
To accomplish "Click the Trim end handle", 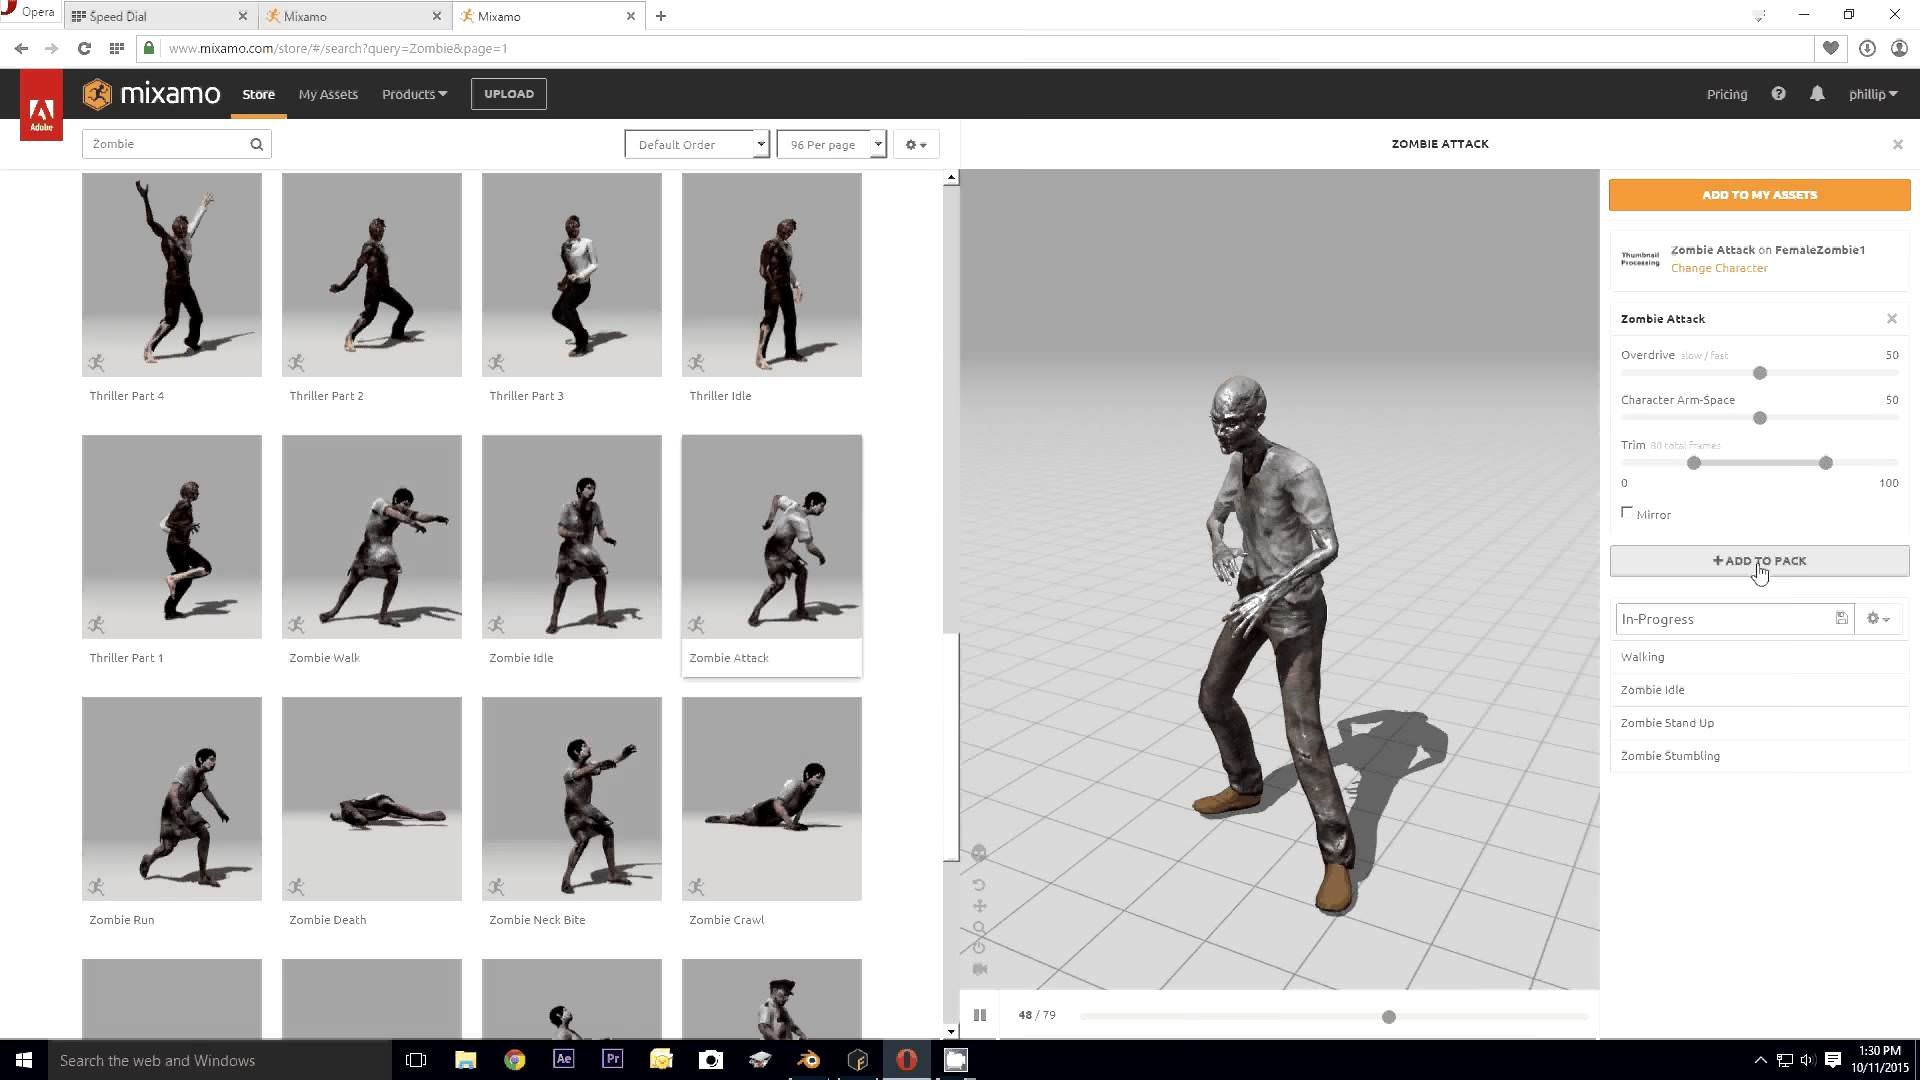I will (x=1826, y=463).
